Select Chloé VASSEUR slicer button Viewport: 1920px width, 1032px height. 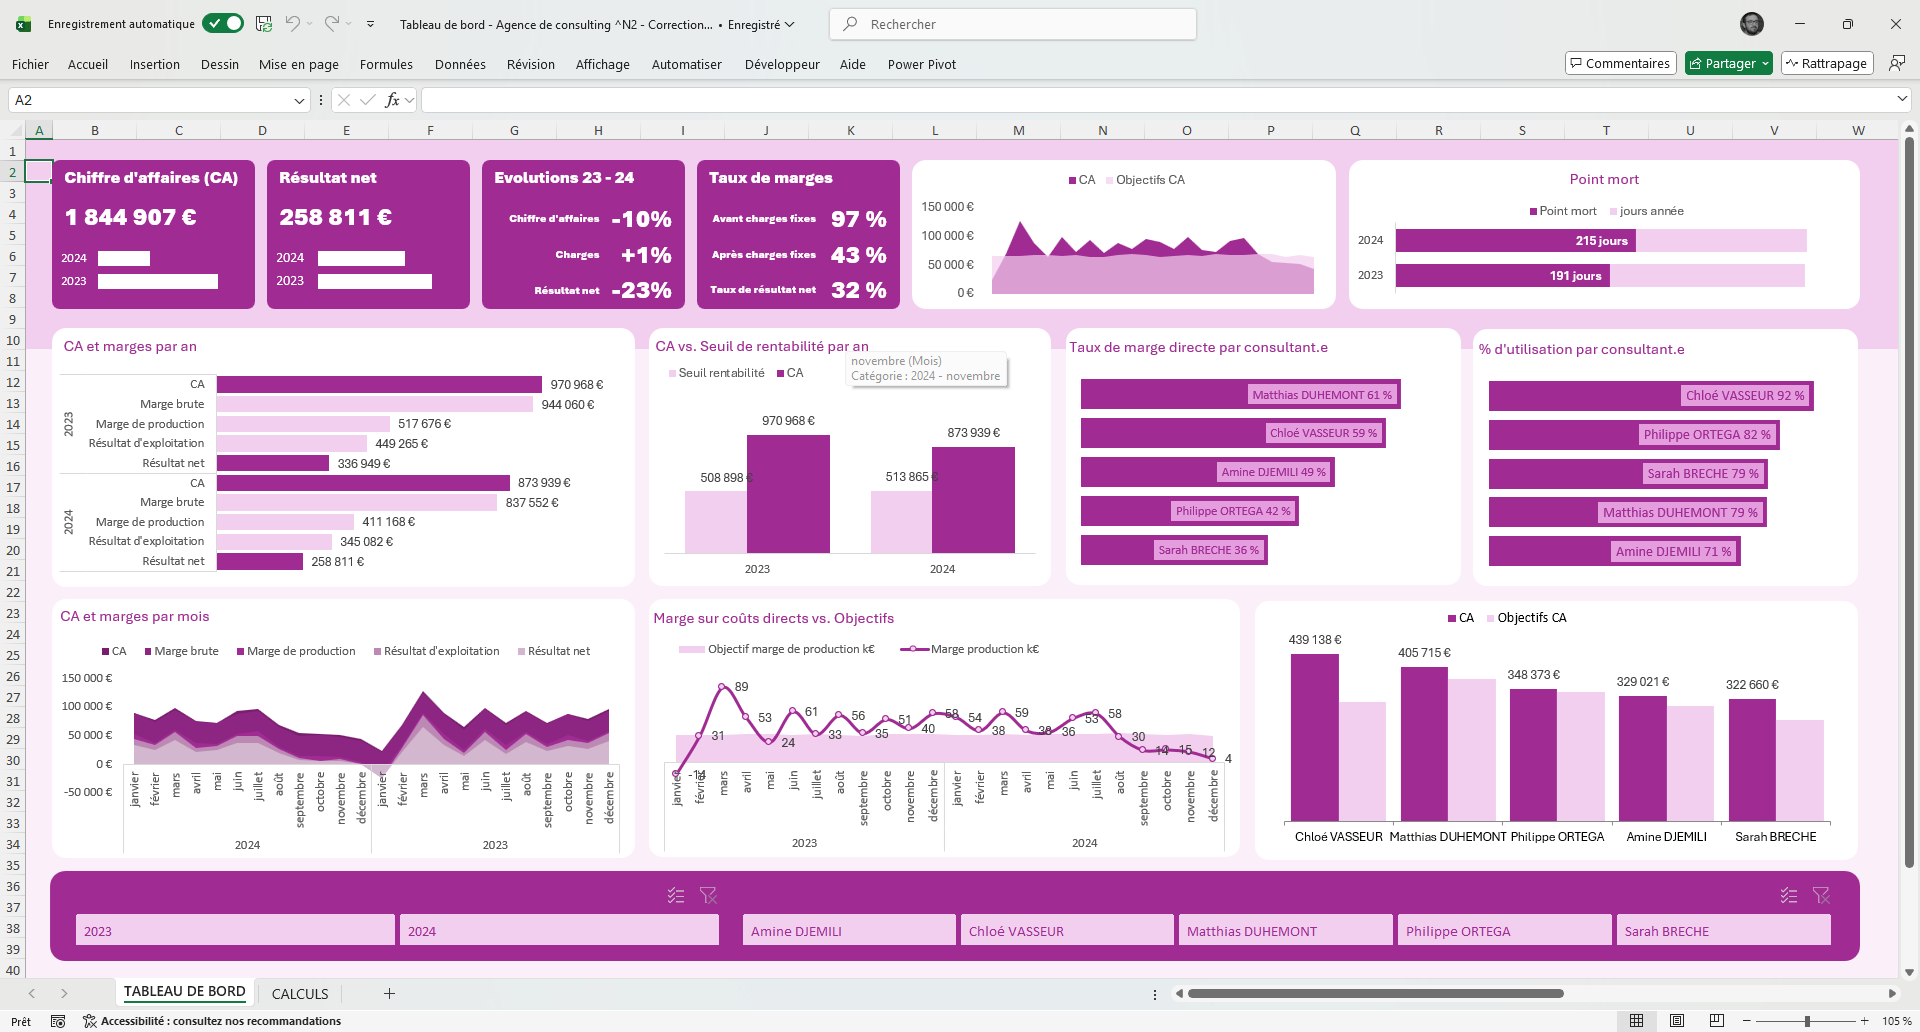point(1067,930)
